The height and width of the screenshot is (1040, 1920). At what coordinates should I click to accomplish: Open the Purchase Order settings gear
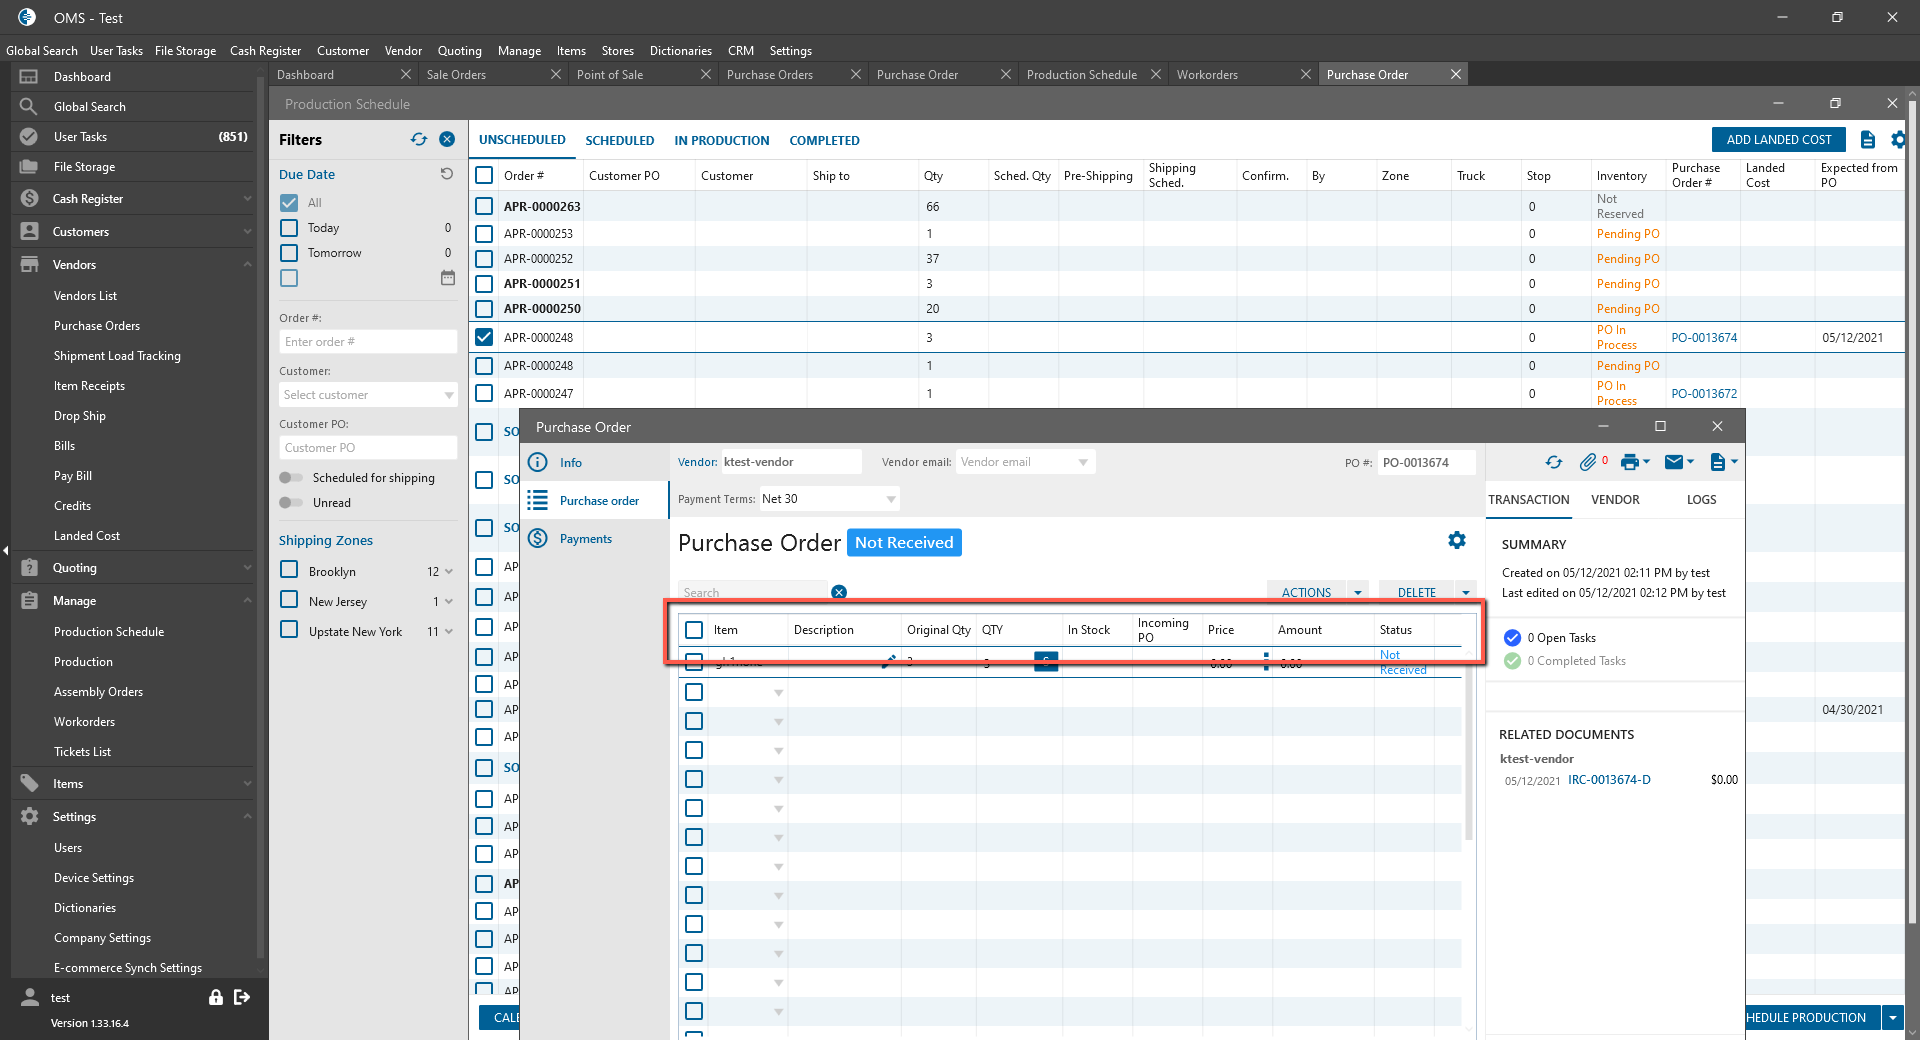tap(1457, 540)
